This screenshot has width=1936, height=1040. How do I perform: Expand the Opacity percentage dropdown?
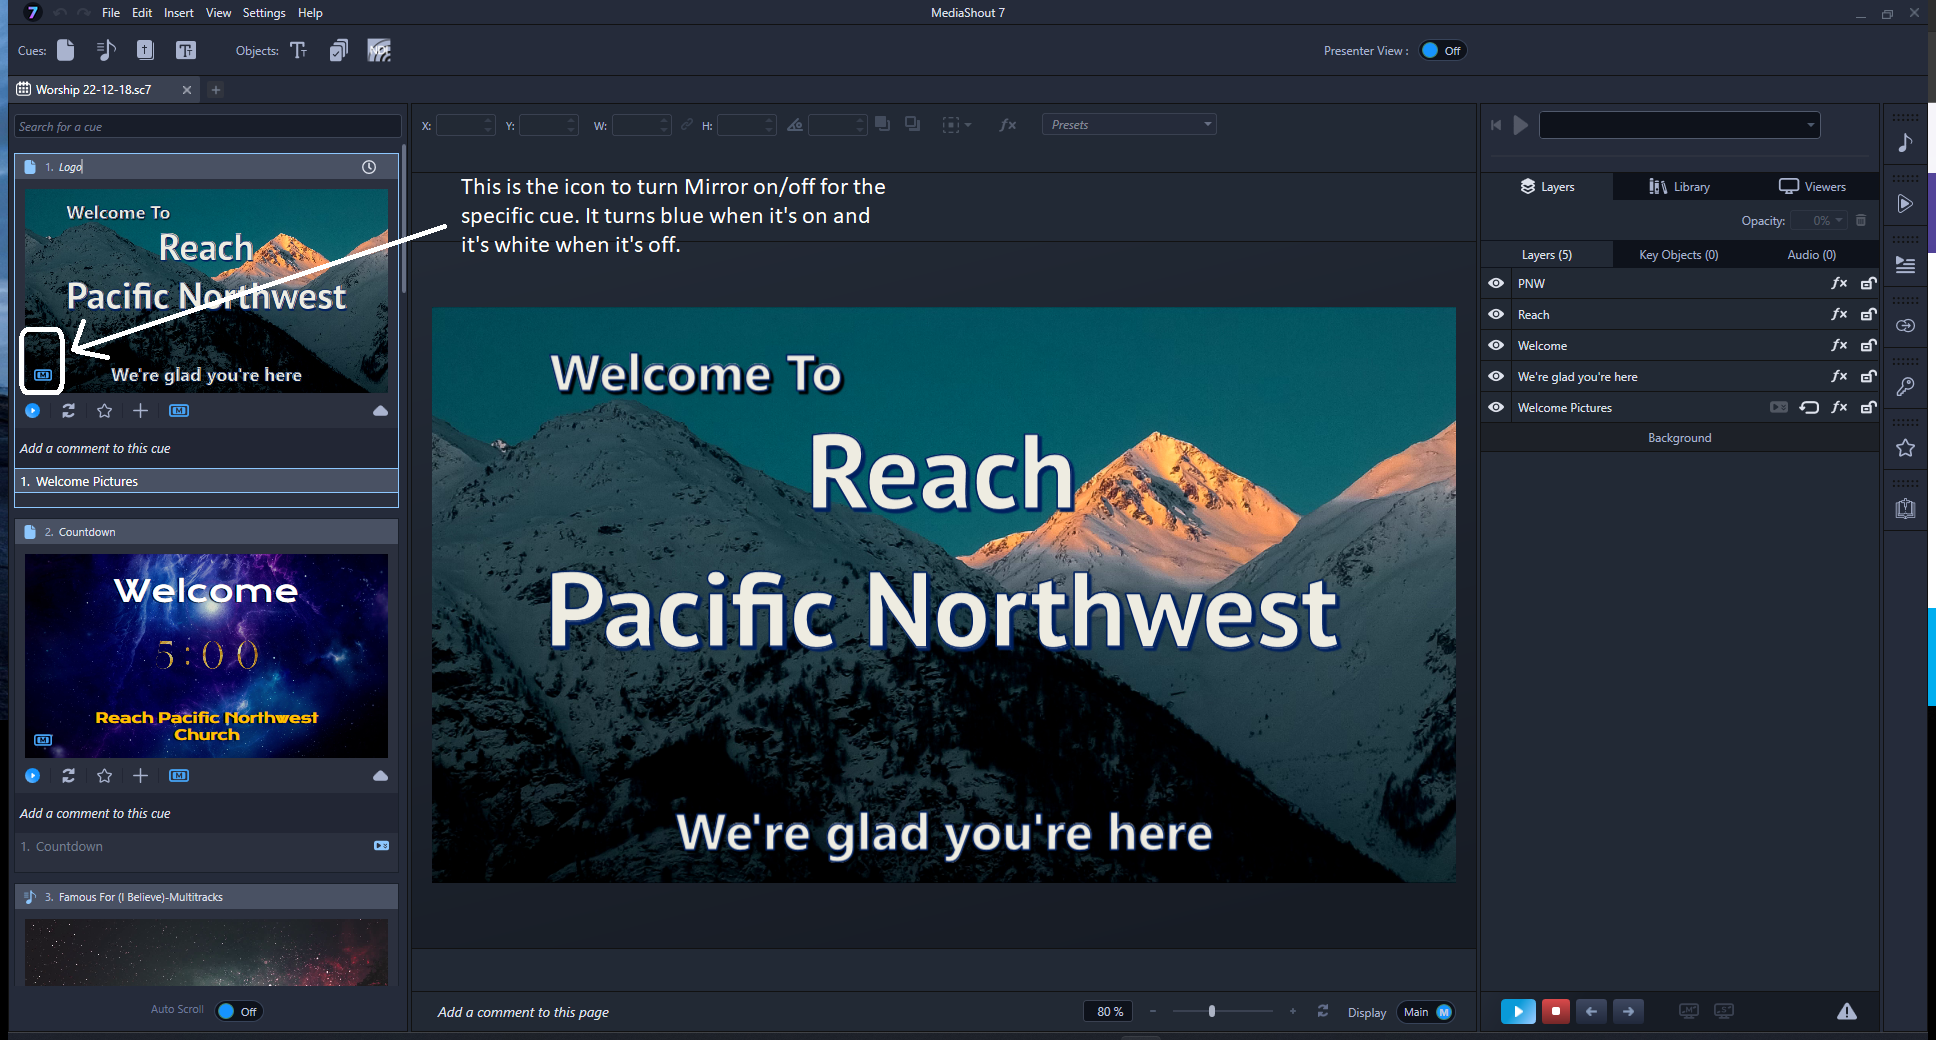[x=1838, y=221]
